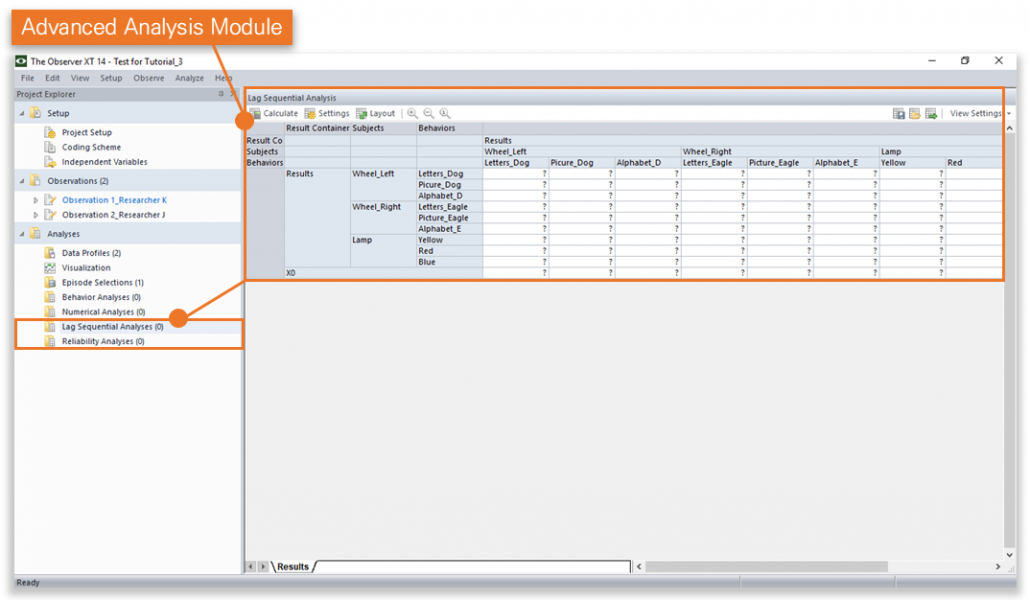Select Reliability Analyses (0) in tree
Image resolution: width=1030 pixels, height=600 pixels.
click(103, 342)
